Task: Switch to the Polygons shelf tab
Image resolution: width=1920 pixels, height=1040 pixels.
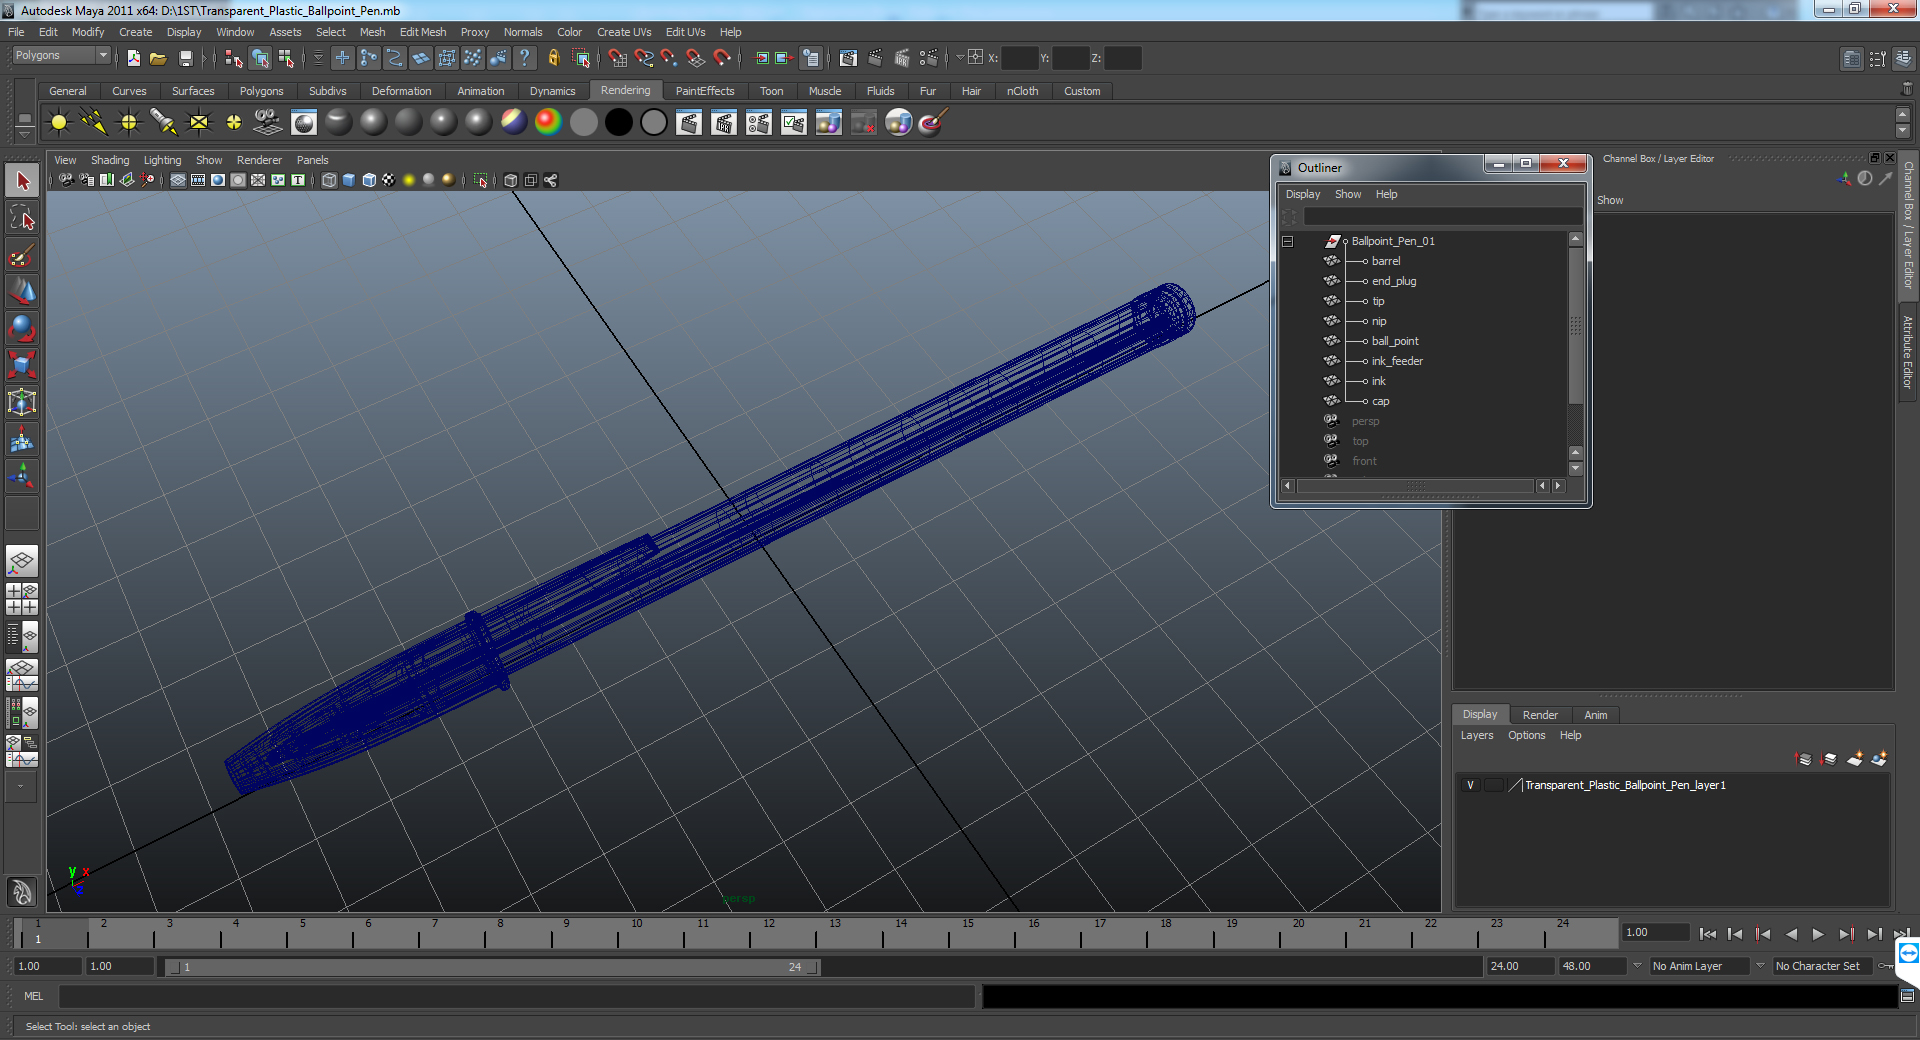Action: 261,91
